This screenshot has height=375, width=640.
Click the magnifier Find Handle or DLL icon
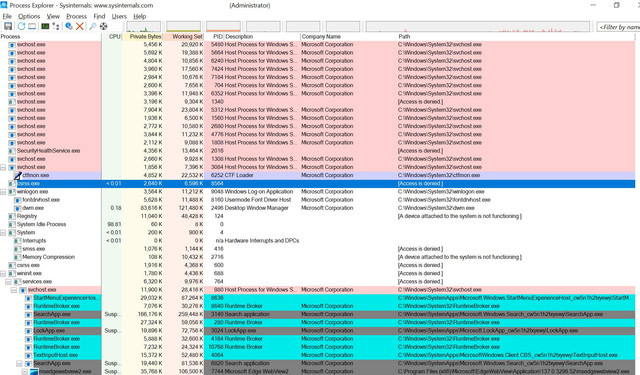click(93, 27)
